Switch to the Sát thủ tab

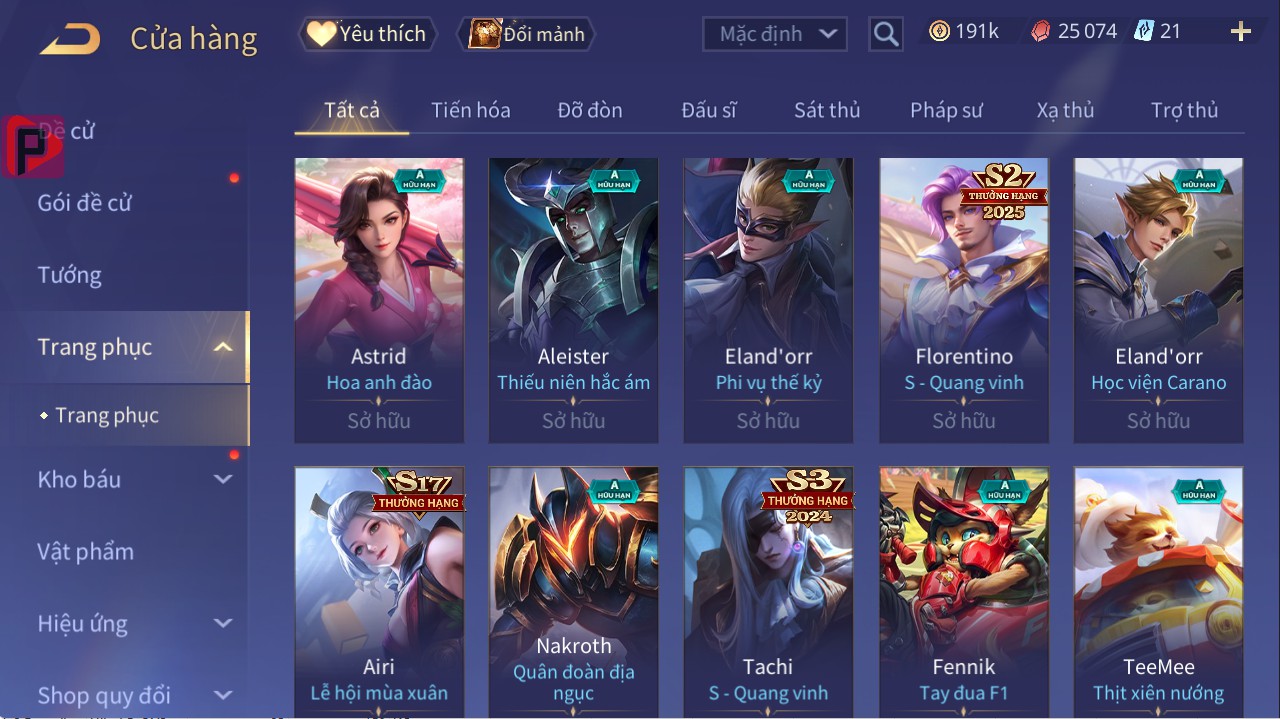pos(827,110)
